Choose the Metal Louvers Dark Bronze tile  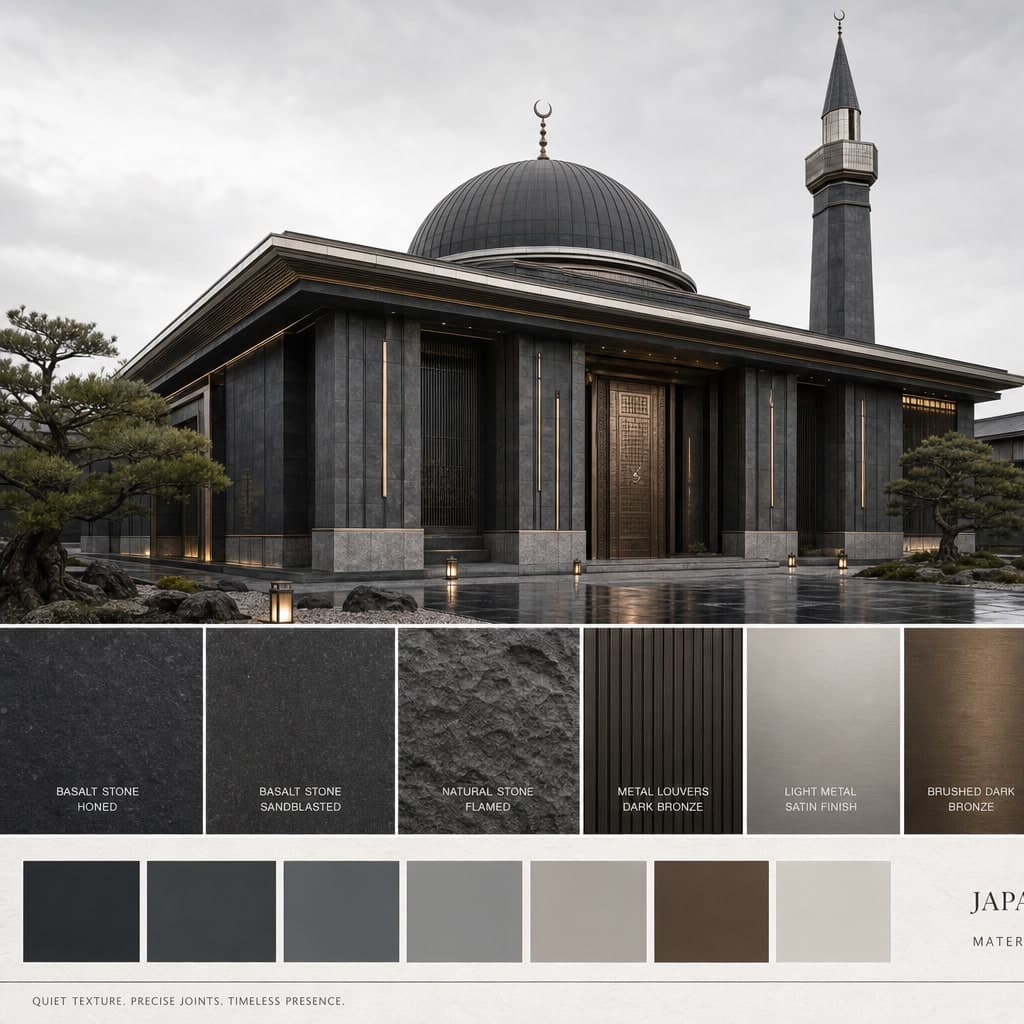click(x=663, y=731)
